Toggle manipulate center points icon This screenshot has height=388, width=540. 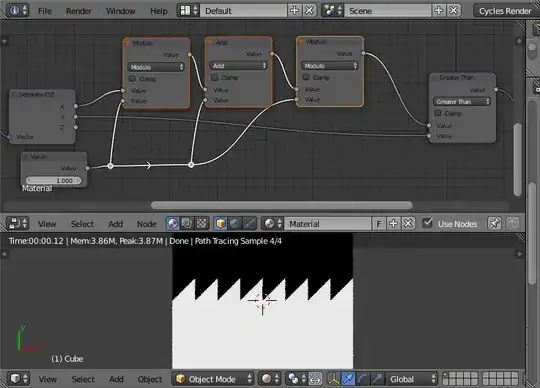315,379
